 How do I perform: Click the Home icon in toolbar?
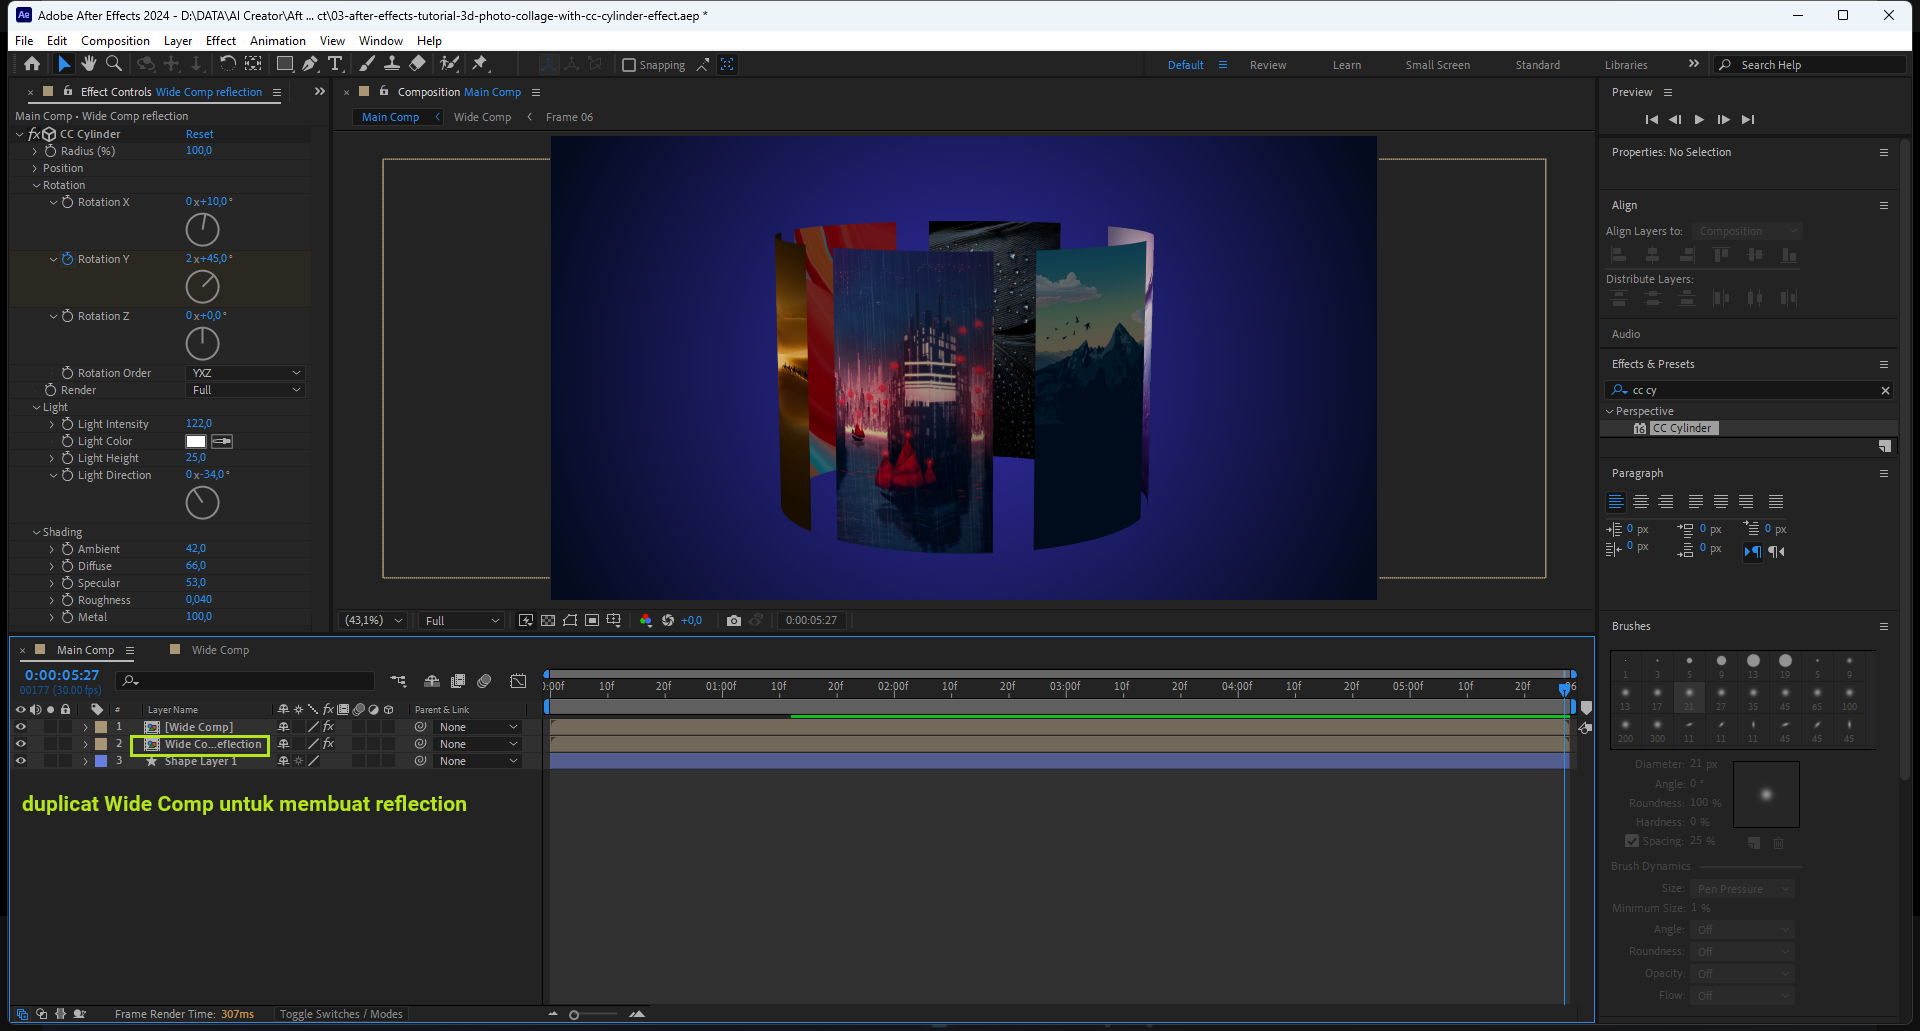(32, 64)
